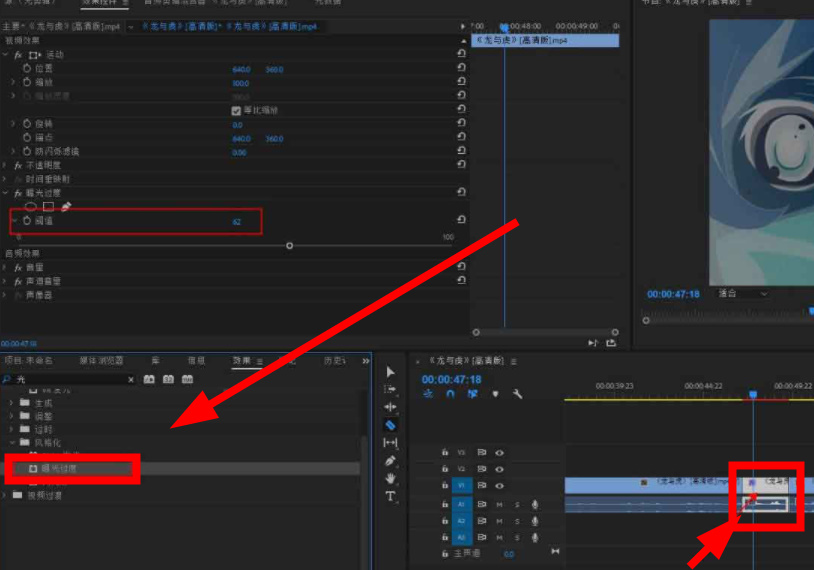The height and width of the screenshot is (570, 814).
Task: Choose the Hand tool
Action: pos(390,478)
